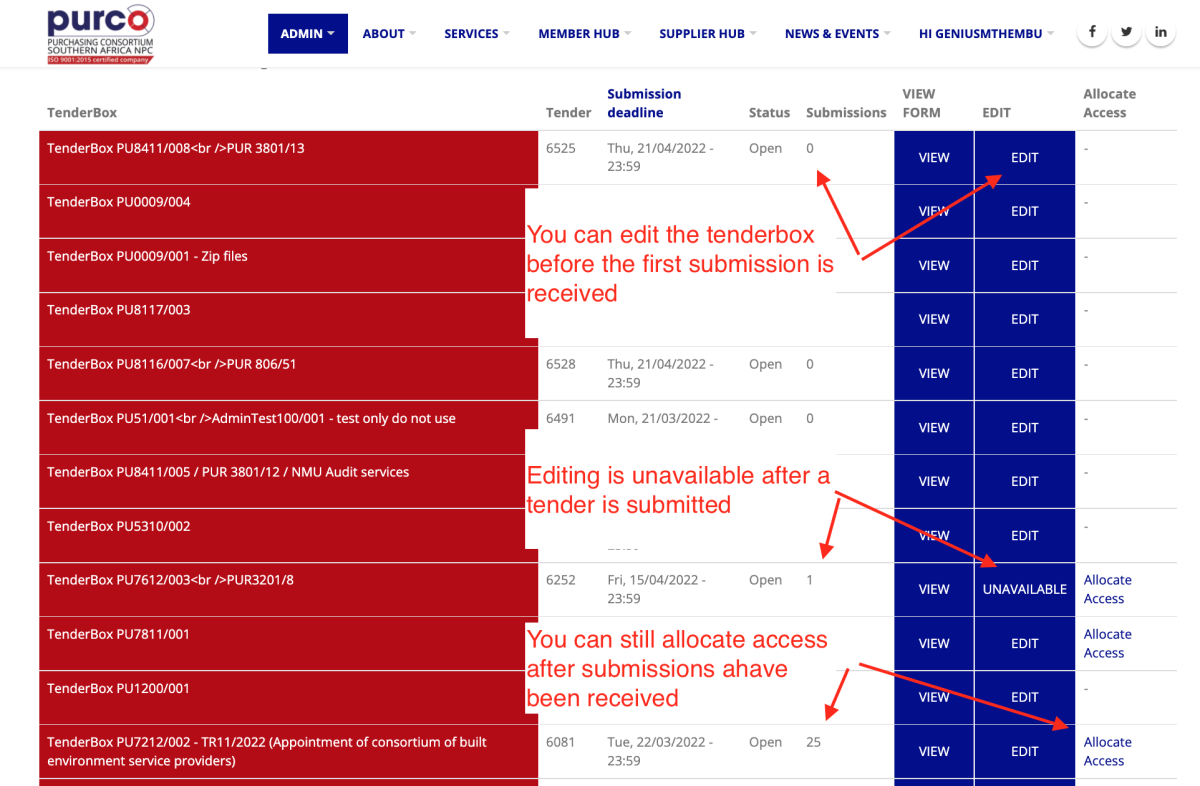This screenshot has height=786, width=1200.
Task: Expand the SERVICES dropdown
Action: pos(476,34)
